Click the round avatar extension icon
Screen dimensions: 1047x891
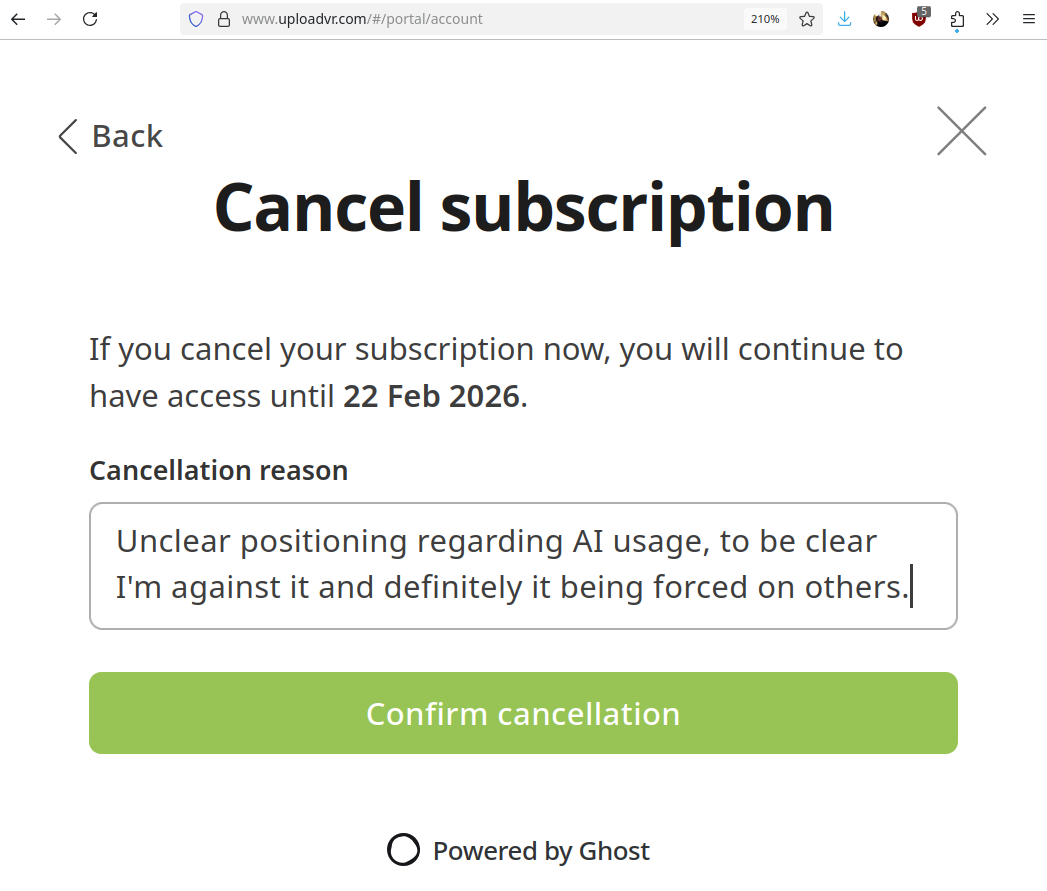coord(881,19)
